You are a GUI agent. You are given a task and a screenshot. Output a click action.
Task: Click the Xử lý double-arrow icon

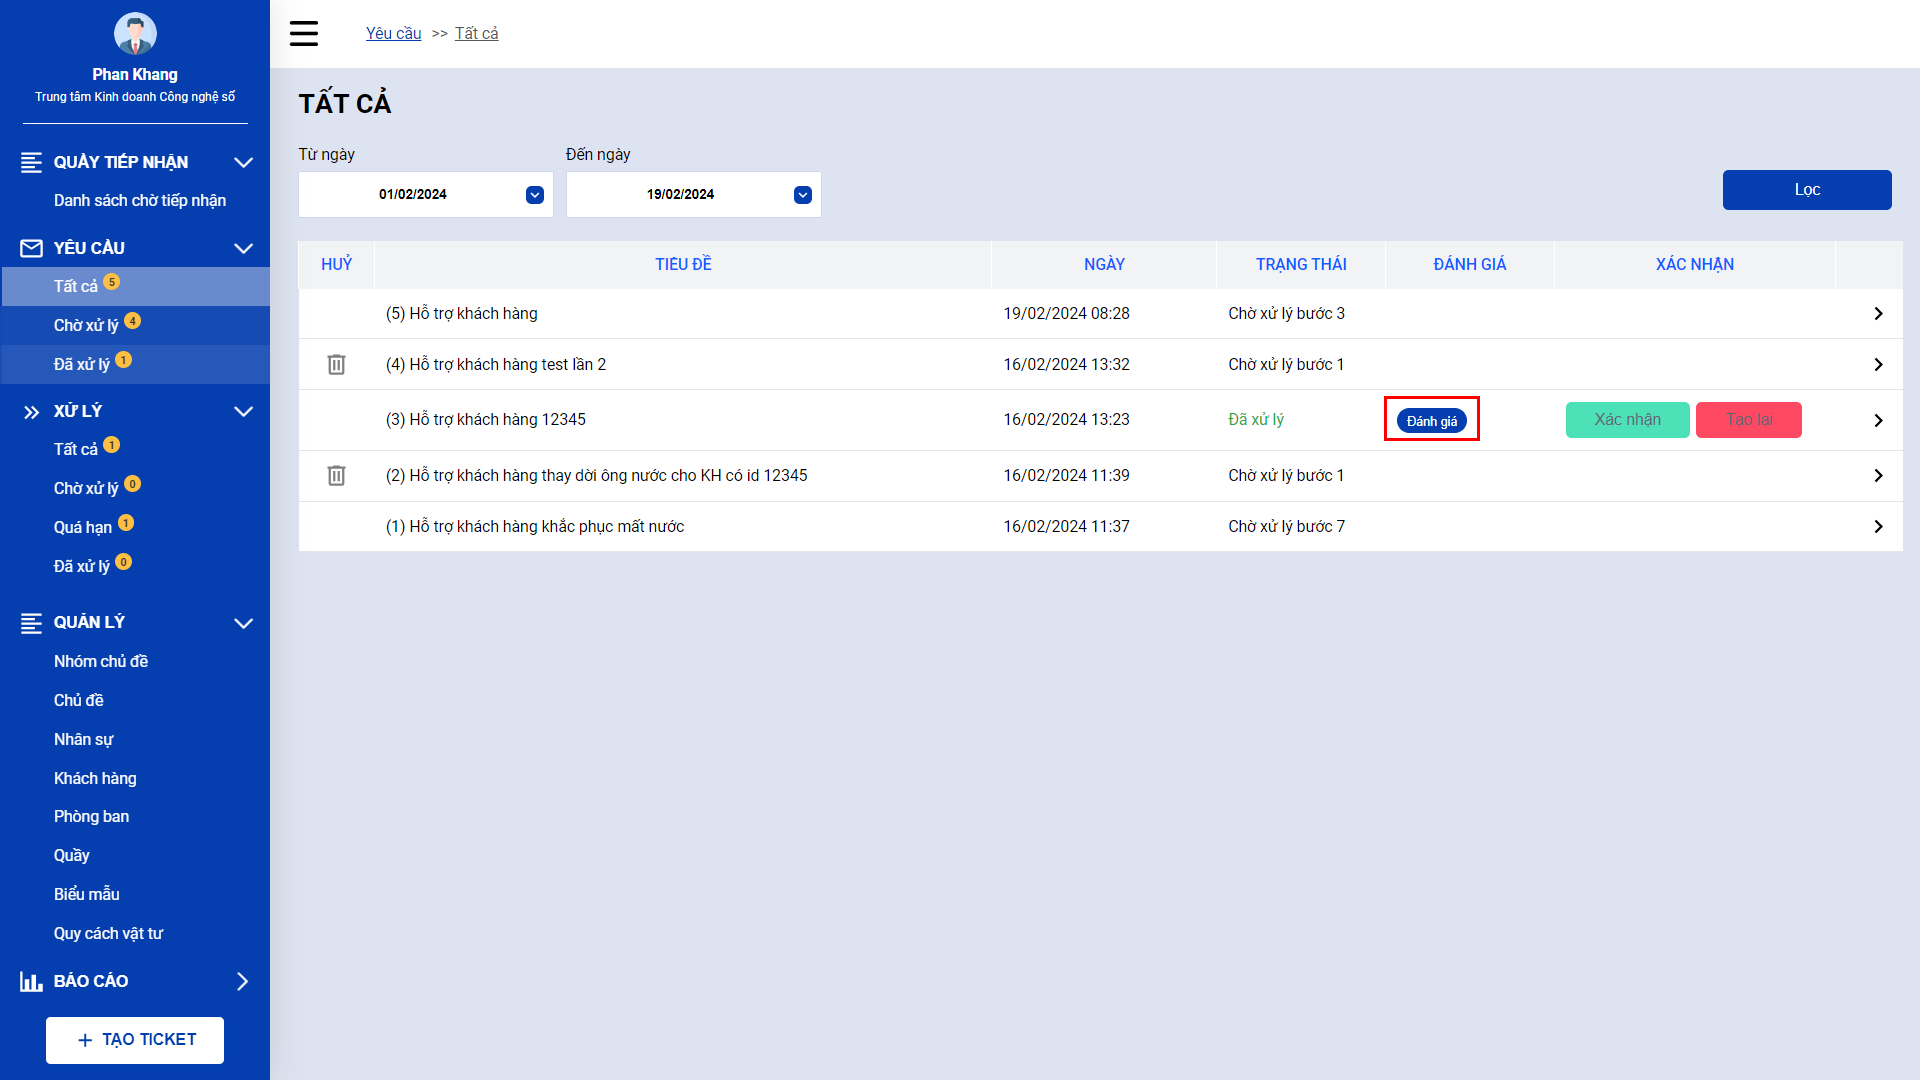click(31, 412)
